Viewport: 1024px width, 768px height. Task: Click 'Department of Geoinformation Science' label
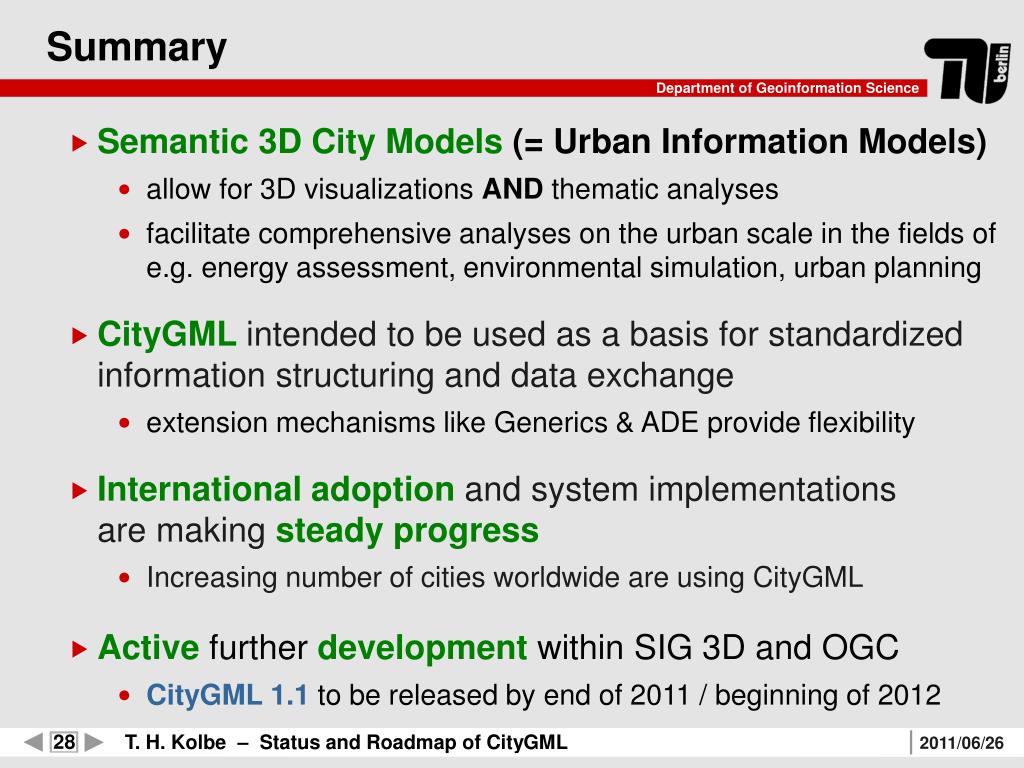(x=787, y=88)
